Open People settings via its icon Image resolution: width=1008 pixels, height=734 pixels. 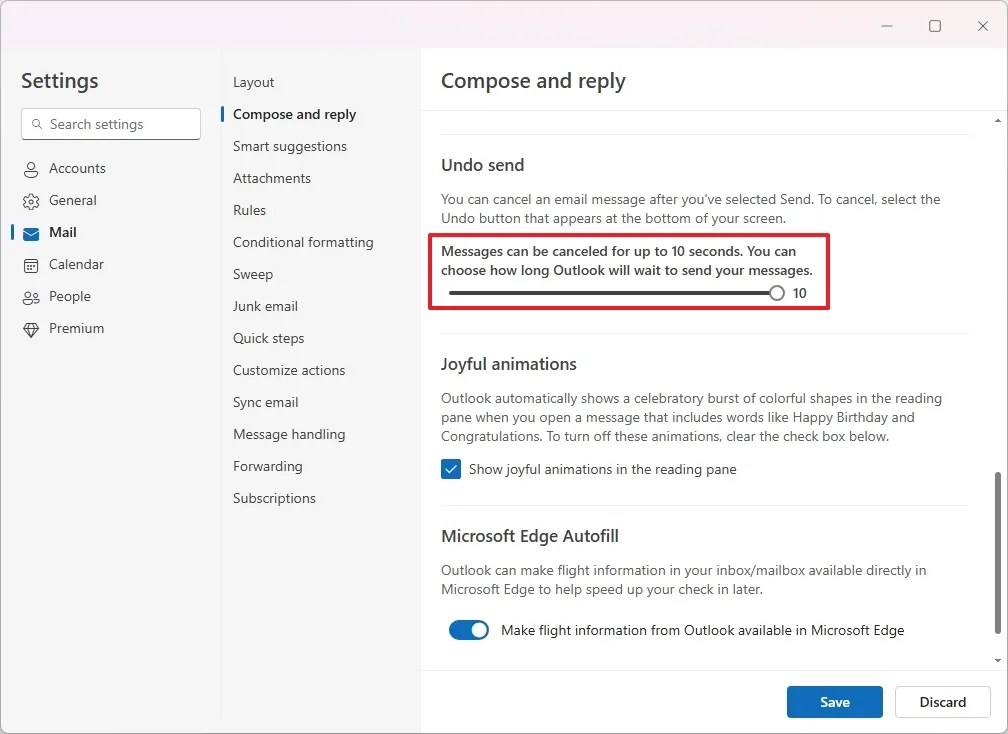click(x=31, y=296)
